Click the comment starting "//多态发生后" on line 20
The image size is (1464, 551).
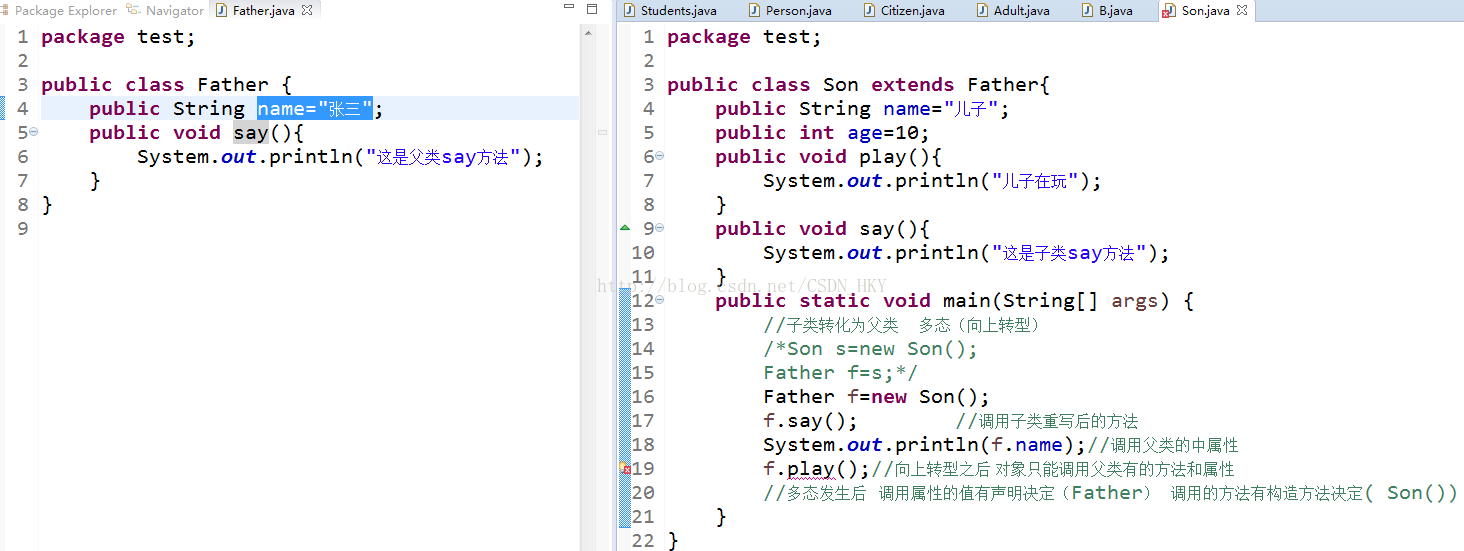pyautogui.click(x=1110, y=493)
